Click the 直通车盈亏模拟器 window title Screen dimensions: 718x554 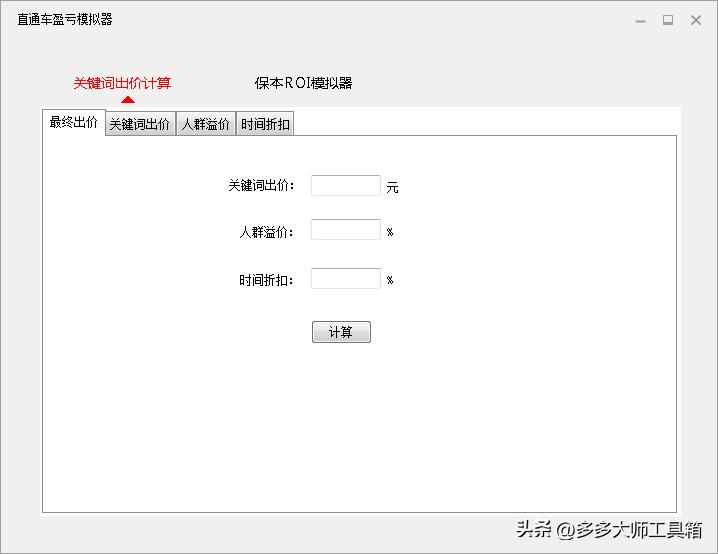coord(65,19)
